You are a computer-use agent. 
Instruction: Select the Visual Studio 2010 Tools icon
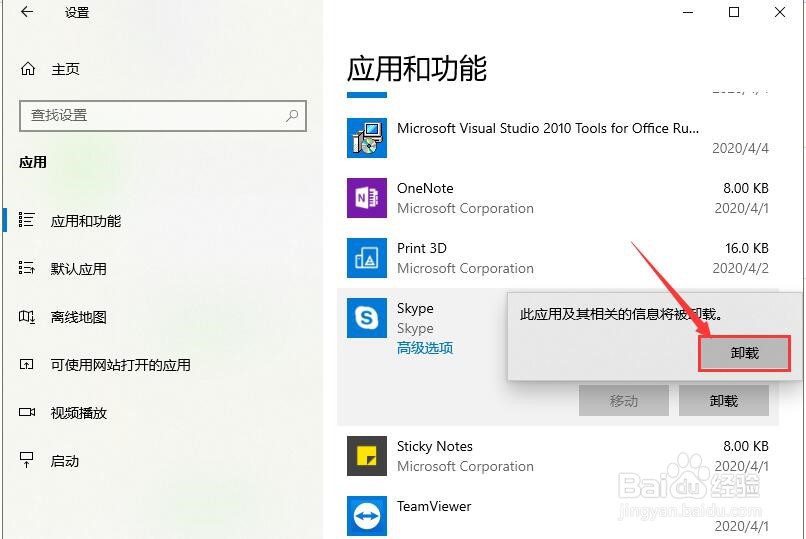click(x=367, y=138)
